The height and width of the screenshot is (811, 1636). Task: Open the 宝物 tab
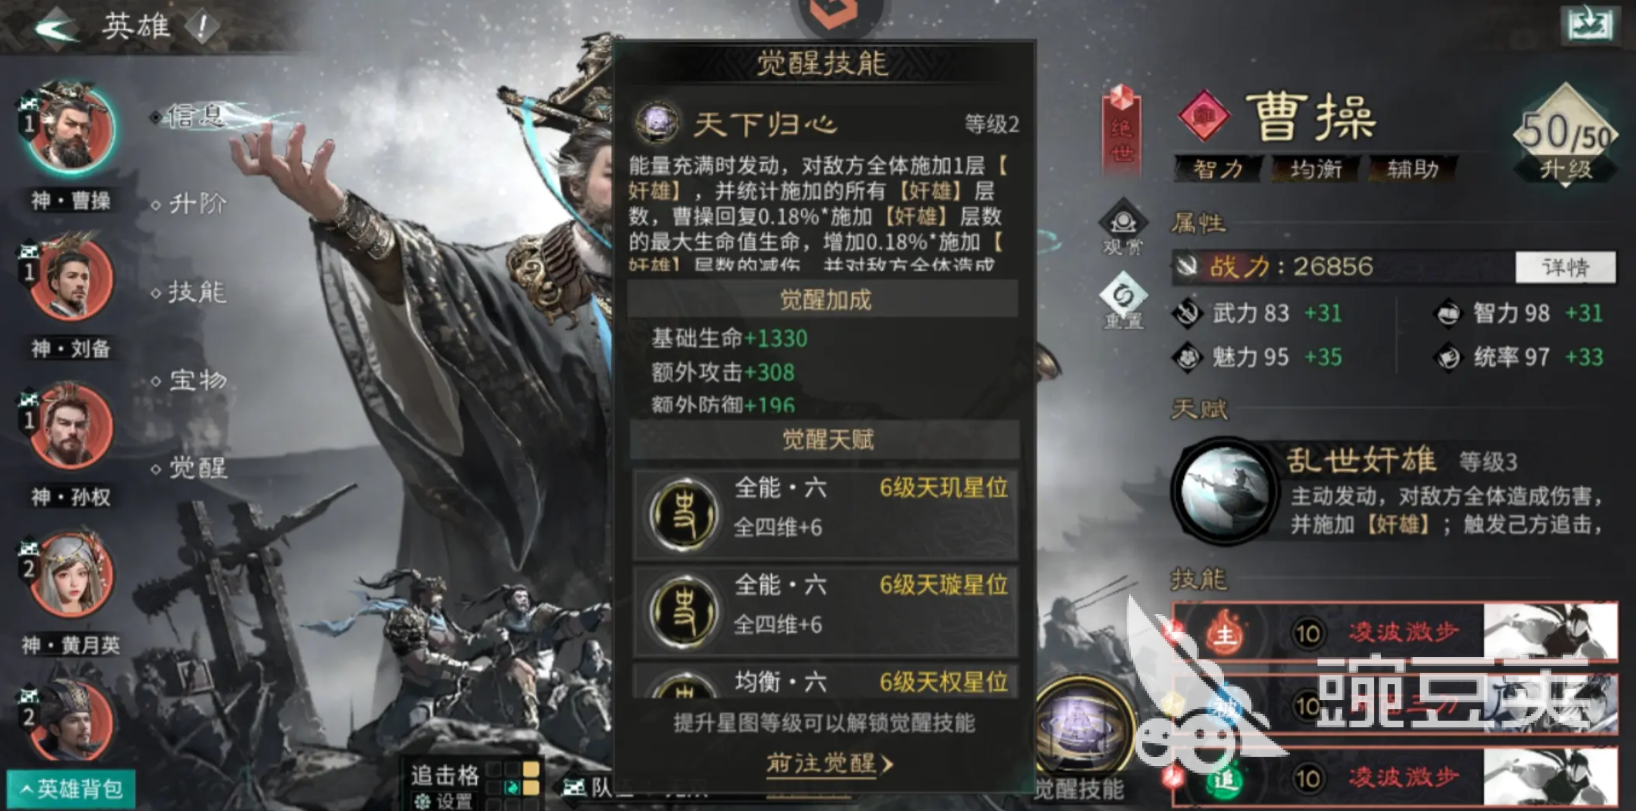(x=197, y=380)
